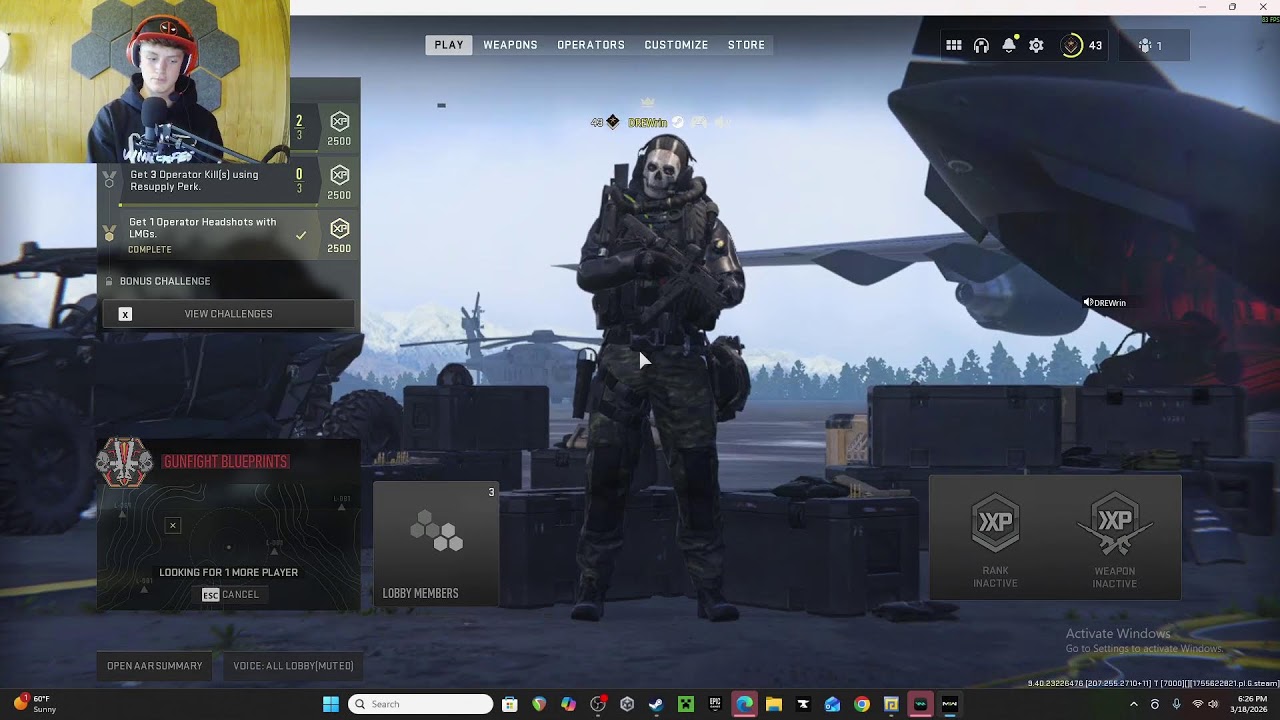Open the settings gear icon
Viewport: 1280px width, 720px height.
[x=1036, y=46]
